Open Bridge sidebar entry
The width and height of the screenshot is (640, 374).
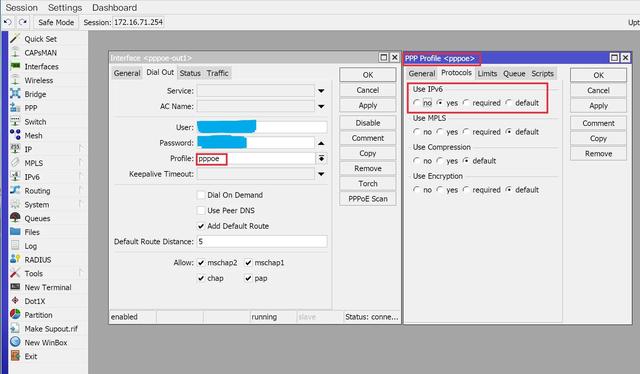[x=35, y=94]
